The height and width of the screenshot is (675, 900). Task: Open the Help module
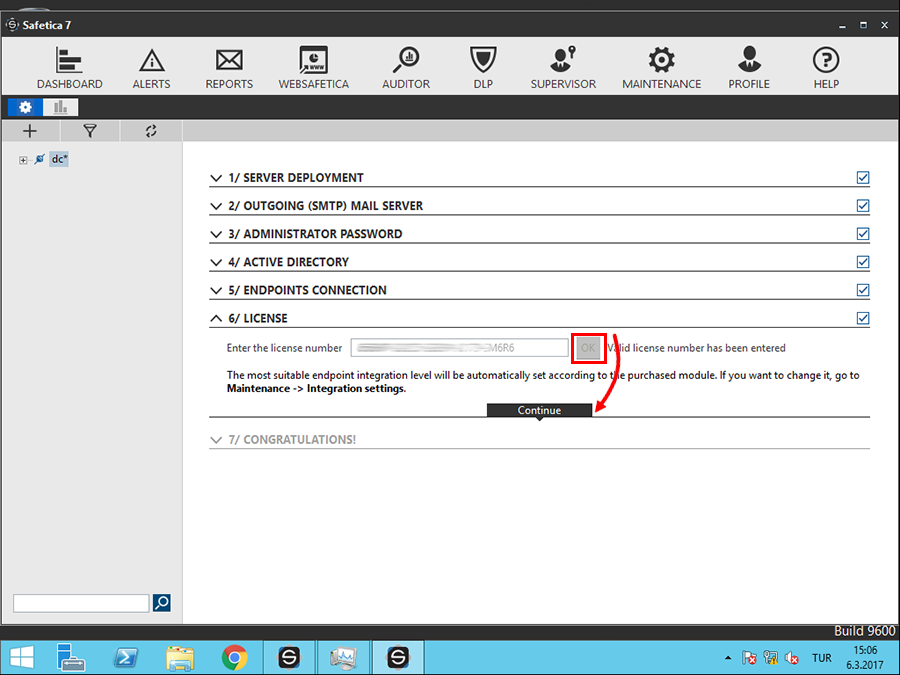[x=826, y=68]
